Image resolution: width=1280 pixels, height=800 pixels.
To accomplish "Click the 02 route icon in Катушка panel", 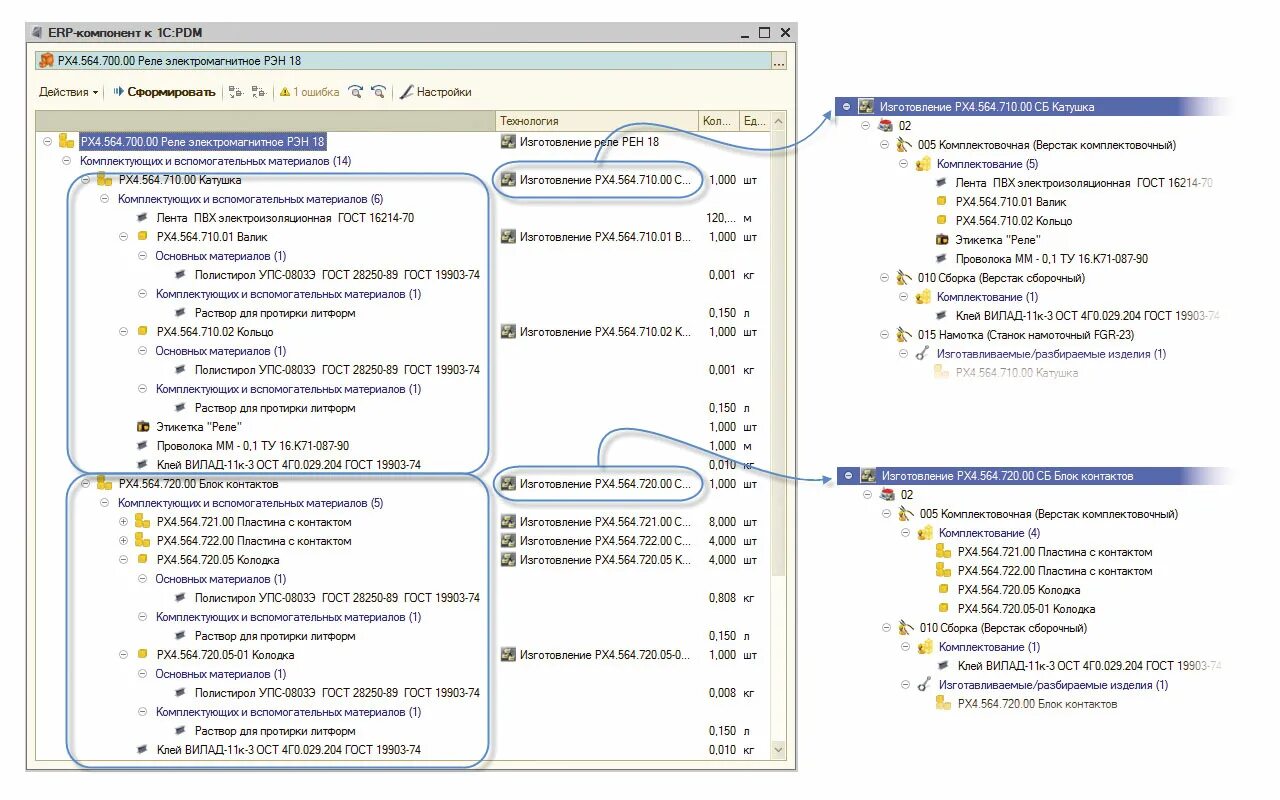I will point(886,126).
